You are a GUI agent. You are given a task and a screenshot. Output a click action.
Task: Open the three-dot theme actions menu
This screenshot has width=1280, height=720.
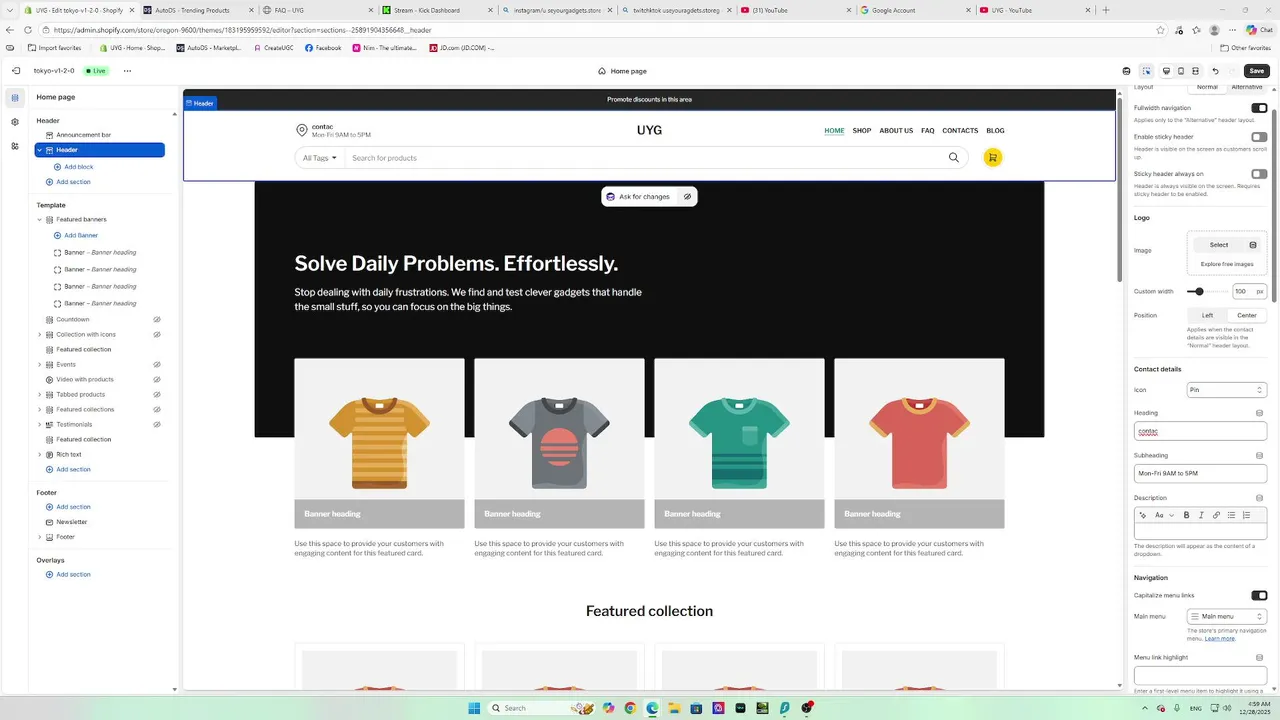coord(127,71)
